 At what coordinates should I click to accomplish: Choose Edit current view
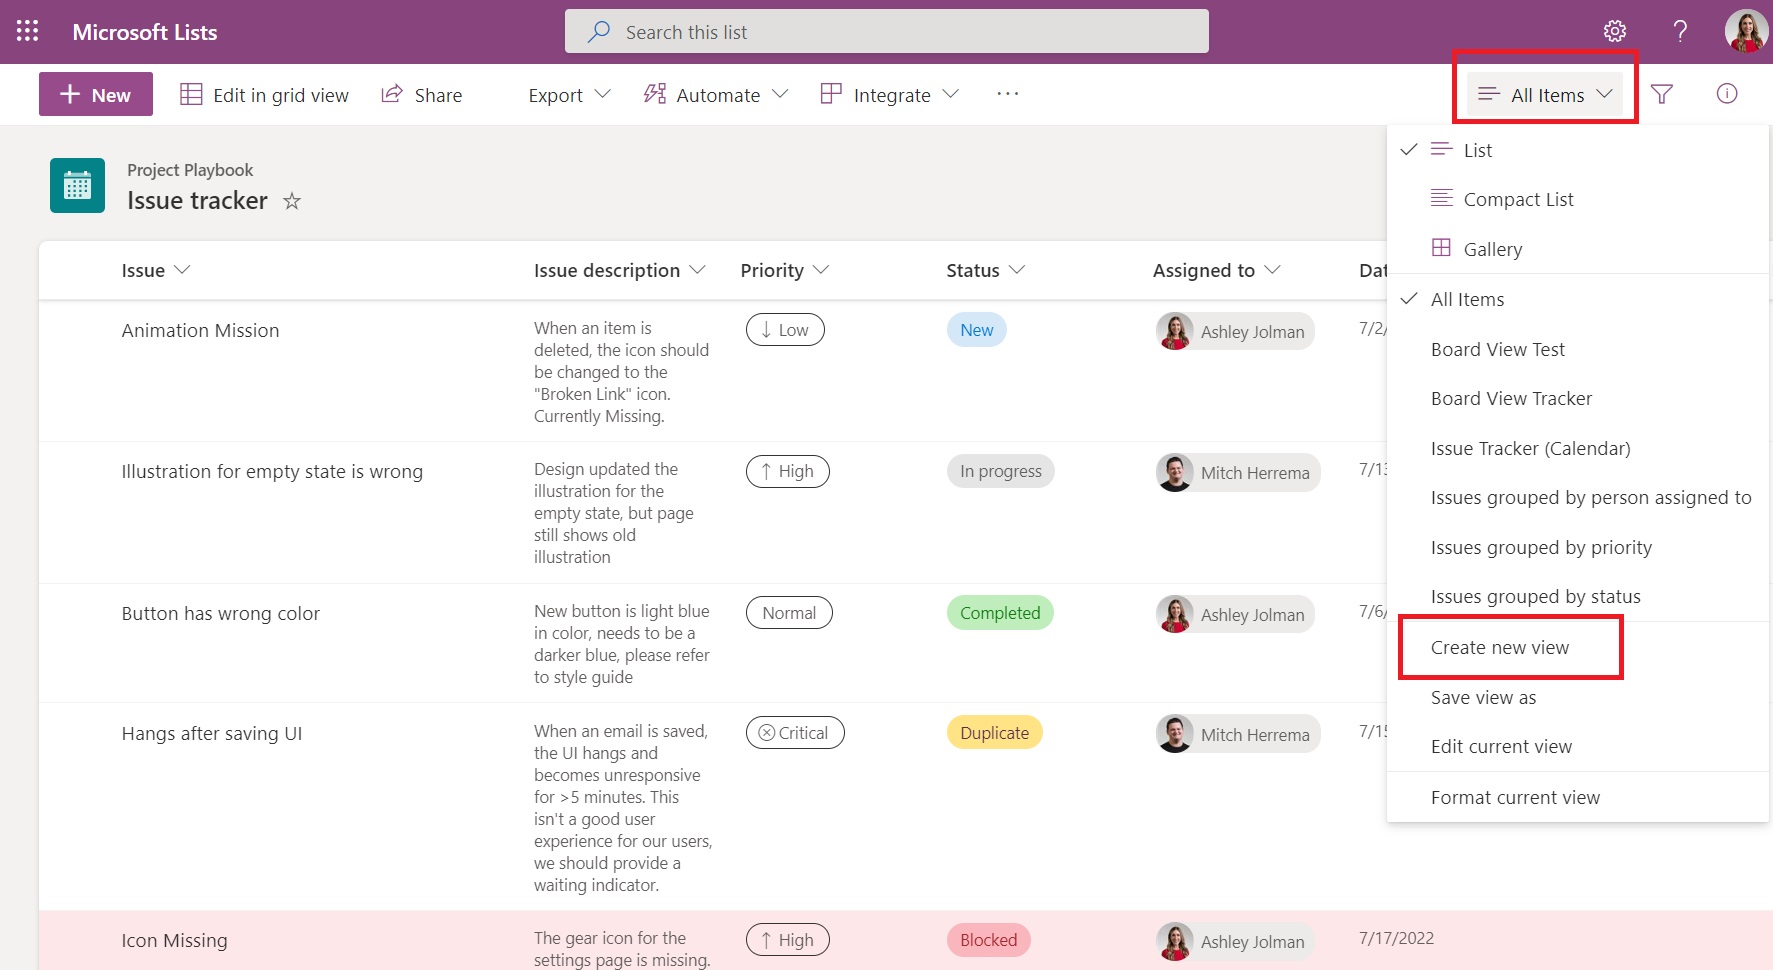tap(1578, 746)
